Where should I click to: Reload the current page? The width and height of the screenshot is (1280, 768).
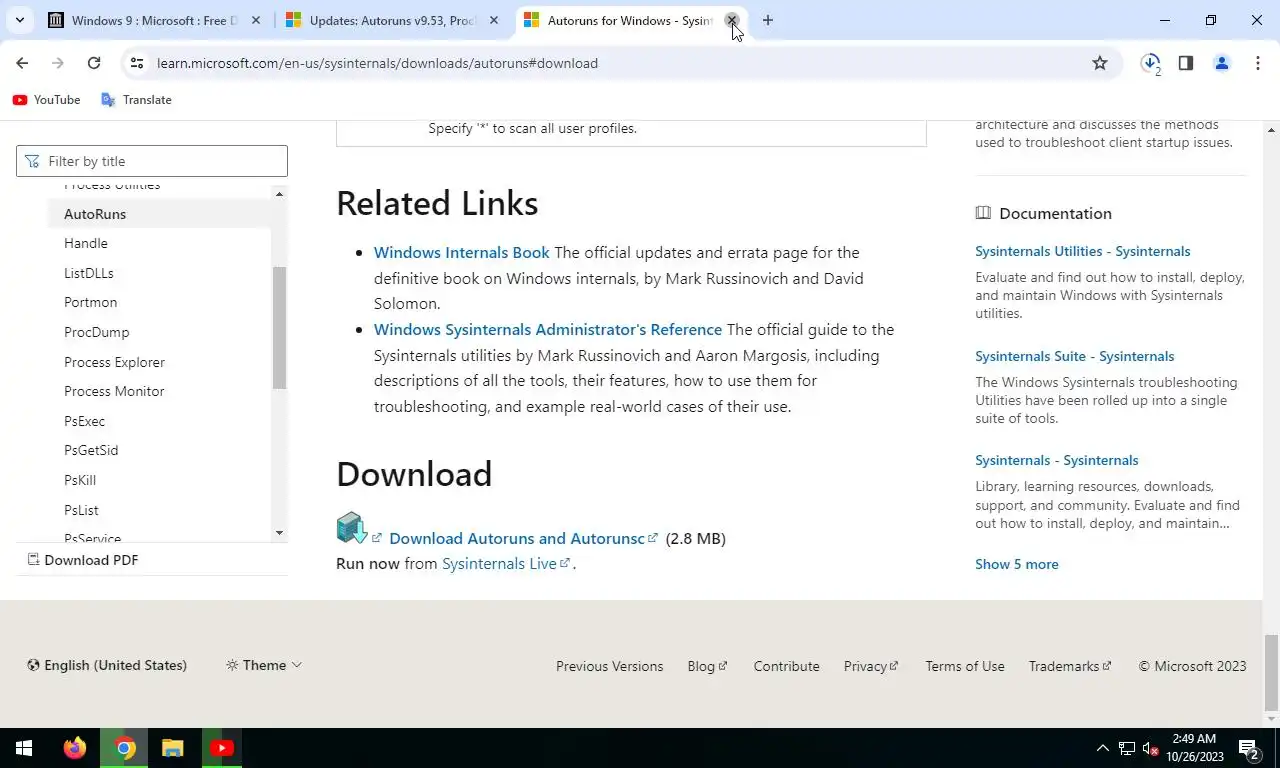(x=94, y=63)
